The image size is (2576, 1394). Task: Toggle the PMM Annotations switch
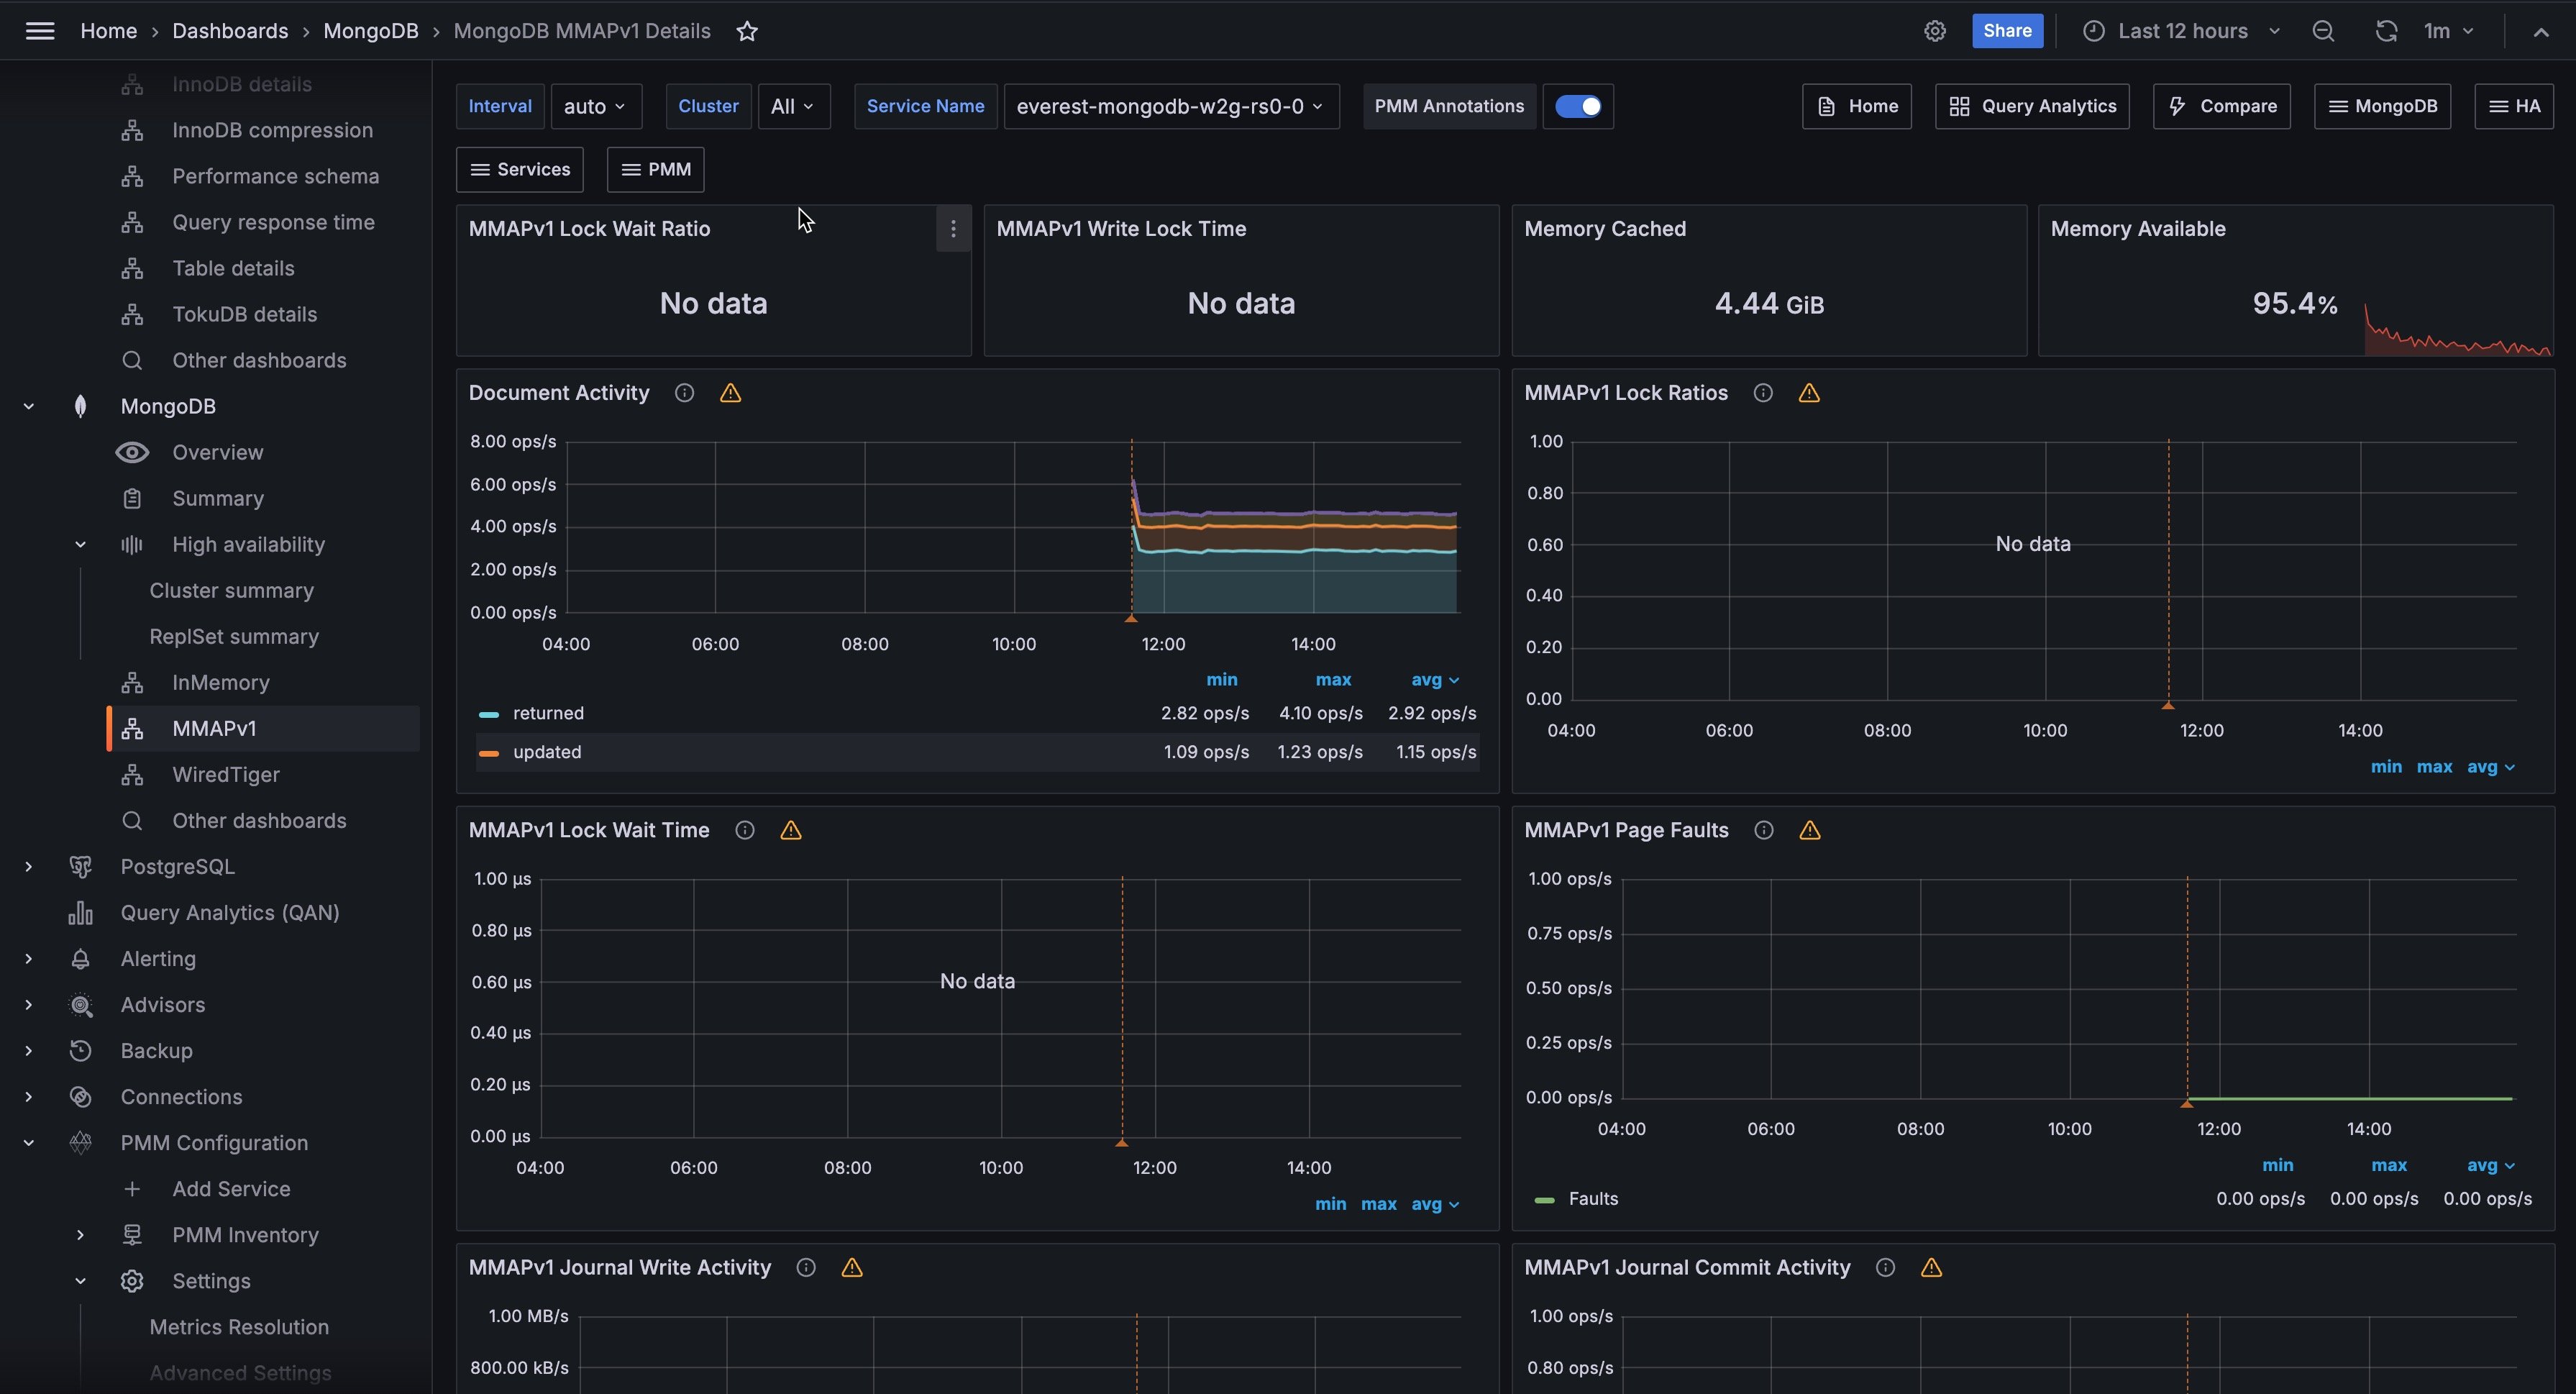tap(1578, 106)
